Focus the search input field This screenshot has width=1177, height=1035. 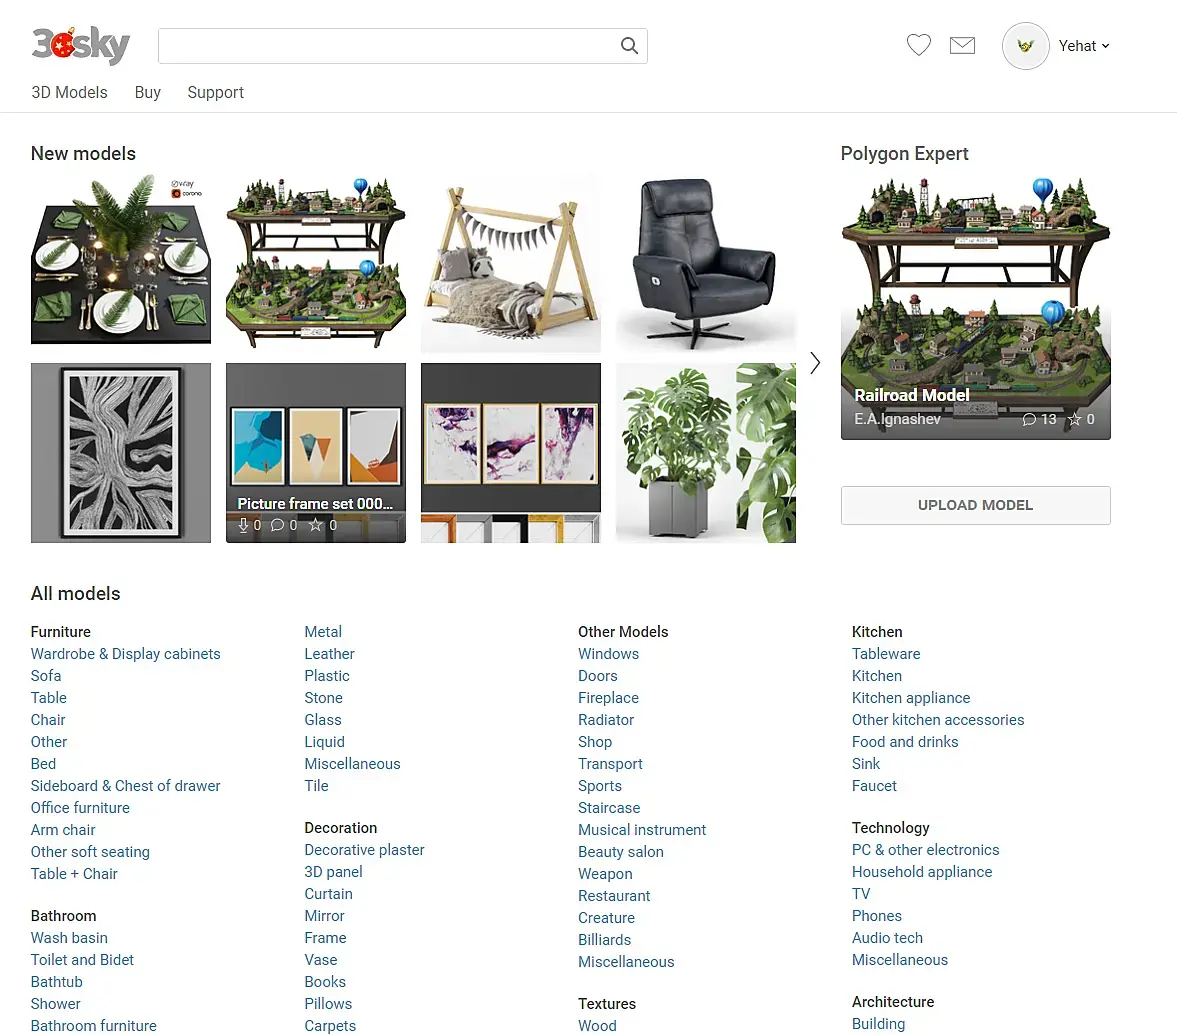[388, 46]
